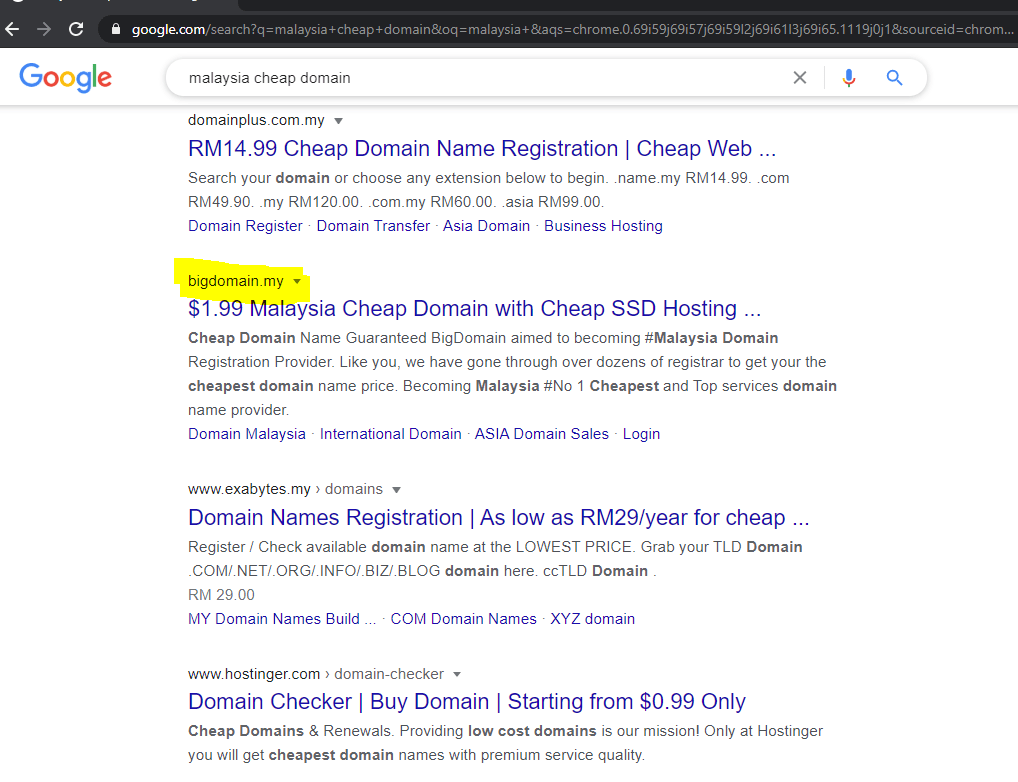Open the Login link under bigdomain.my result
Screen dimensions: 1018x782
641,433
